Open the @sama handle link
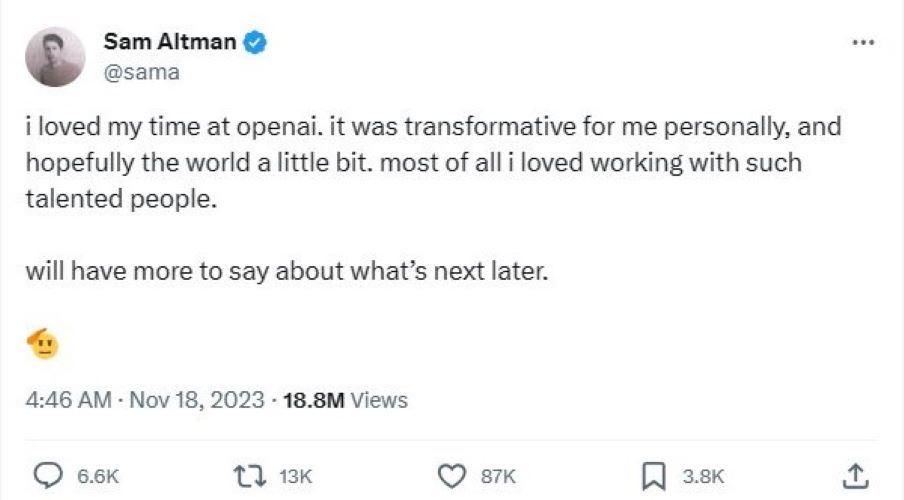Image resolution: width=904 pixels, height=500 pixels. 142,72
